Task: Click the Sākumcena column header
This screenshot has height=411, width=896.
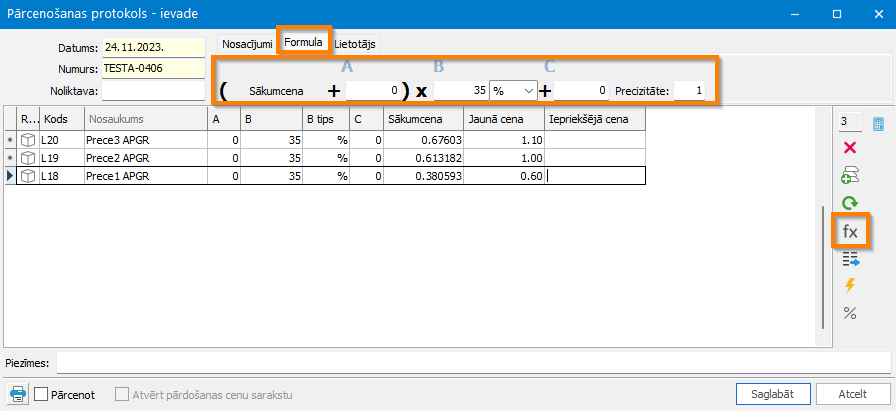Action: click(x=423, y=119)
